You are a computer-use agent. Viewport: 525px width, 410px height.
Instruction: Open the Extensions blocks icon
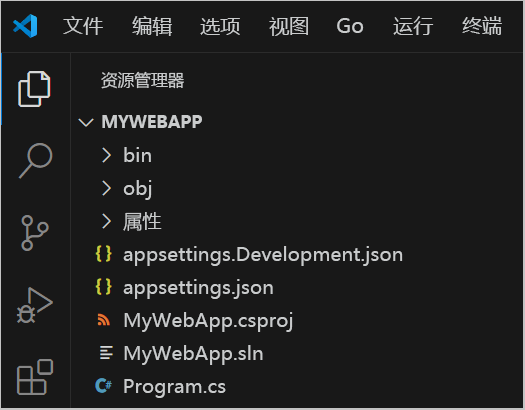coord(35,377)
